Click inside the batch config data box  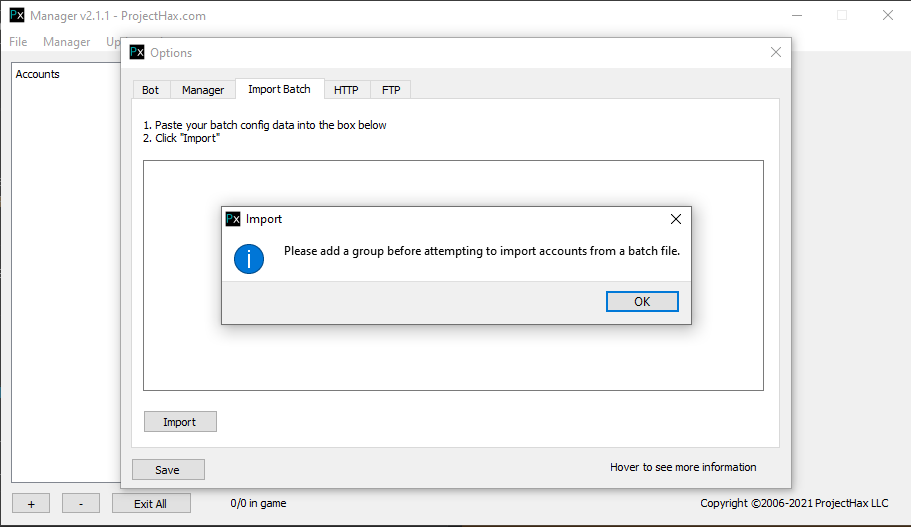tap(453, 360)
